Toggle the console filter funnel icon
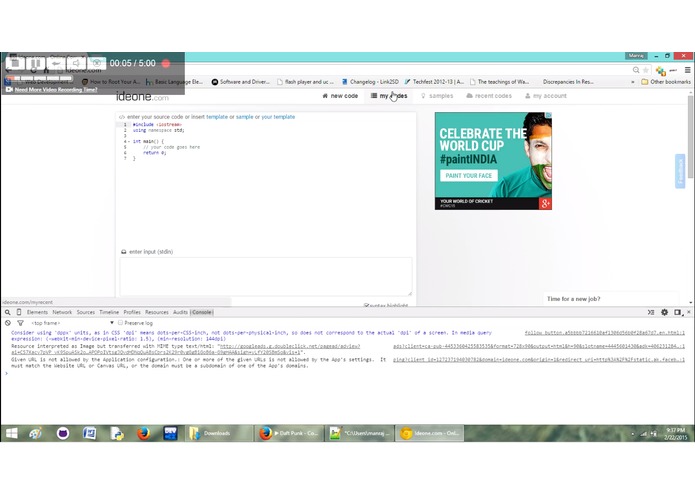Image resolution: width=695 pixels, height=494 pixels. point(20,323)
